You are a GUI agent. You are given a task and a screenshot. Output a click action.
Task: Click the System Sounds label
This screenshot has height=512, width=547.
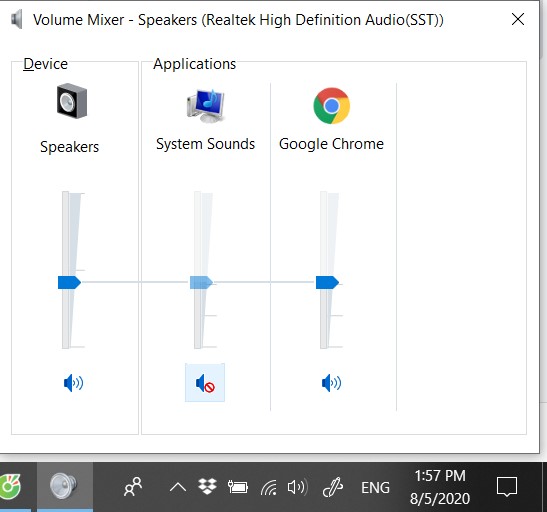click(205, 144)
